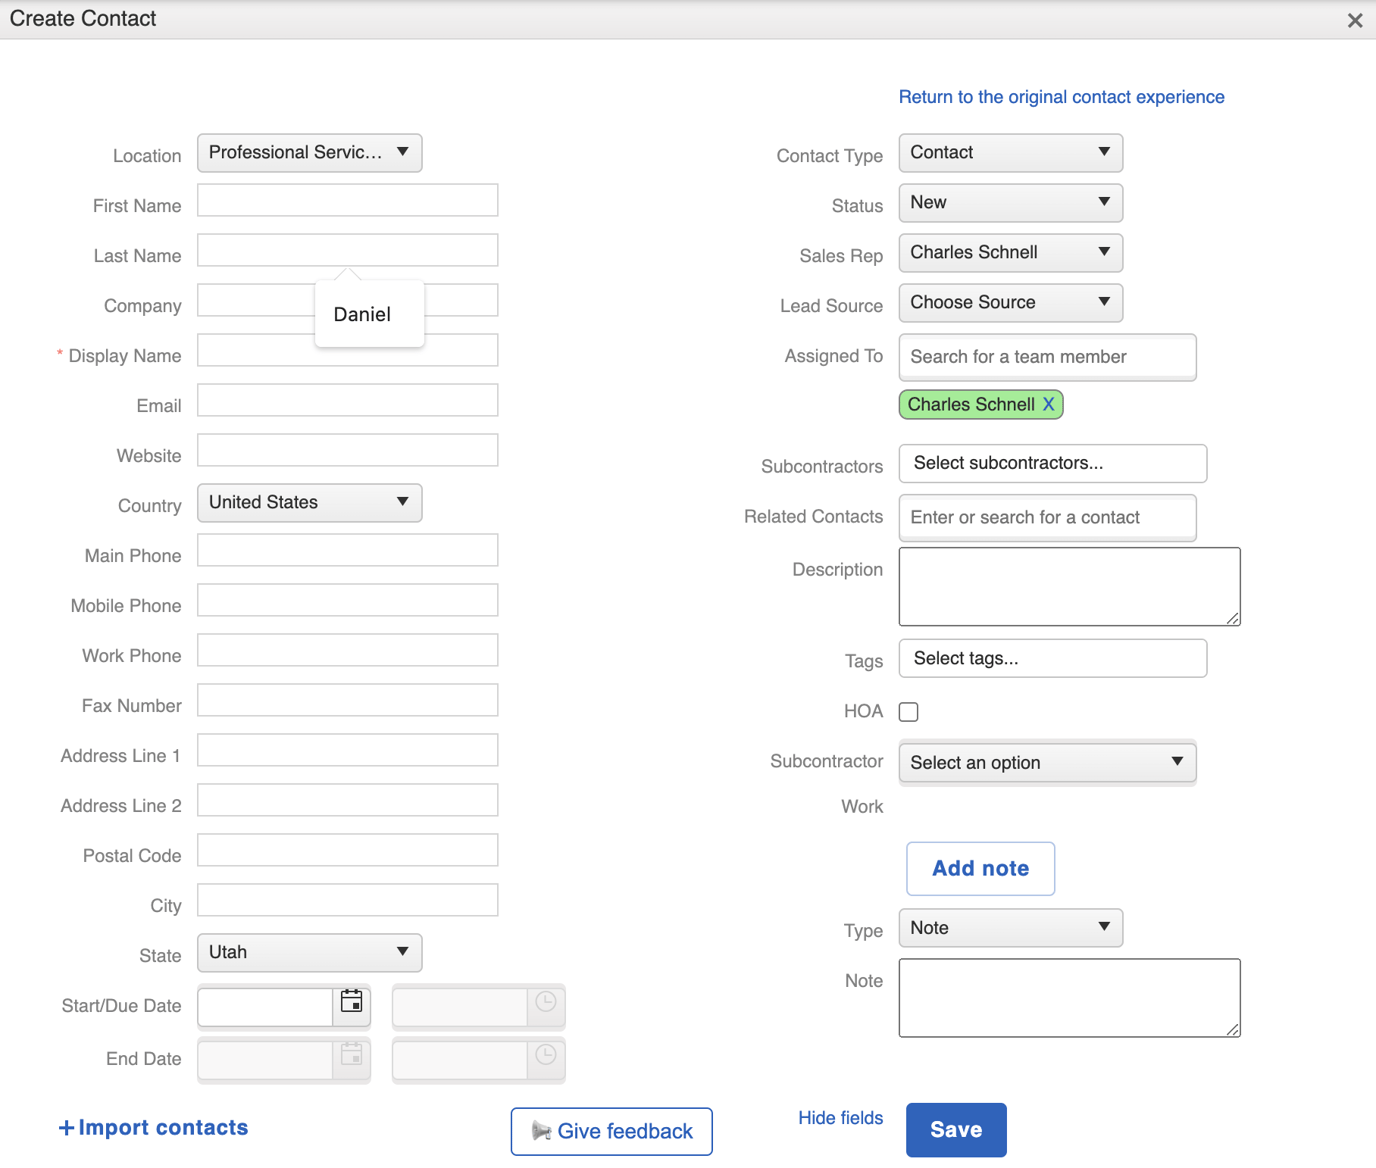Click inside the Description text area
1376x1168 pixels.
pyautogui.click(x=1069, y=586)
